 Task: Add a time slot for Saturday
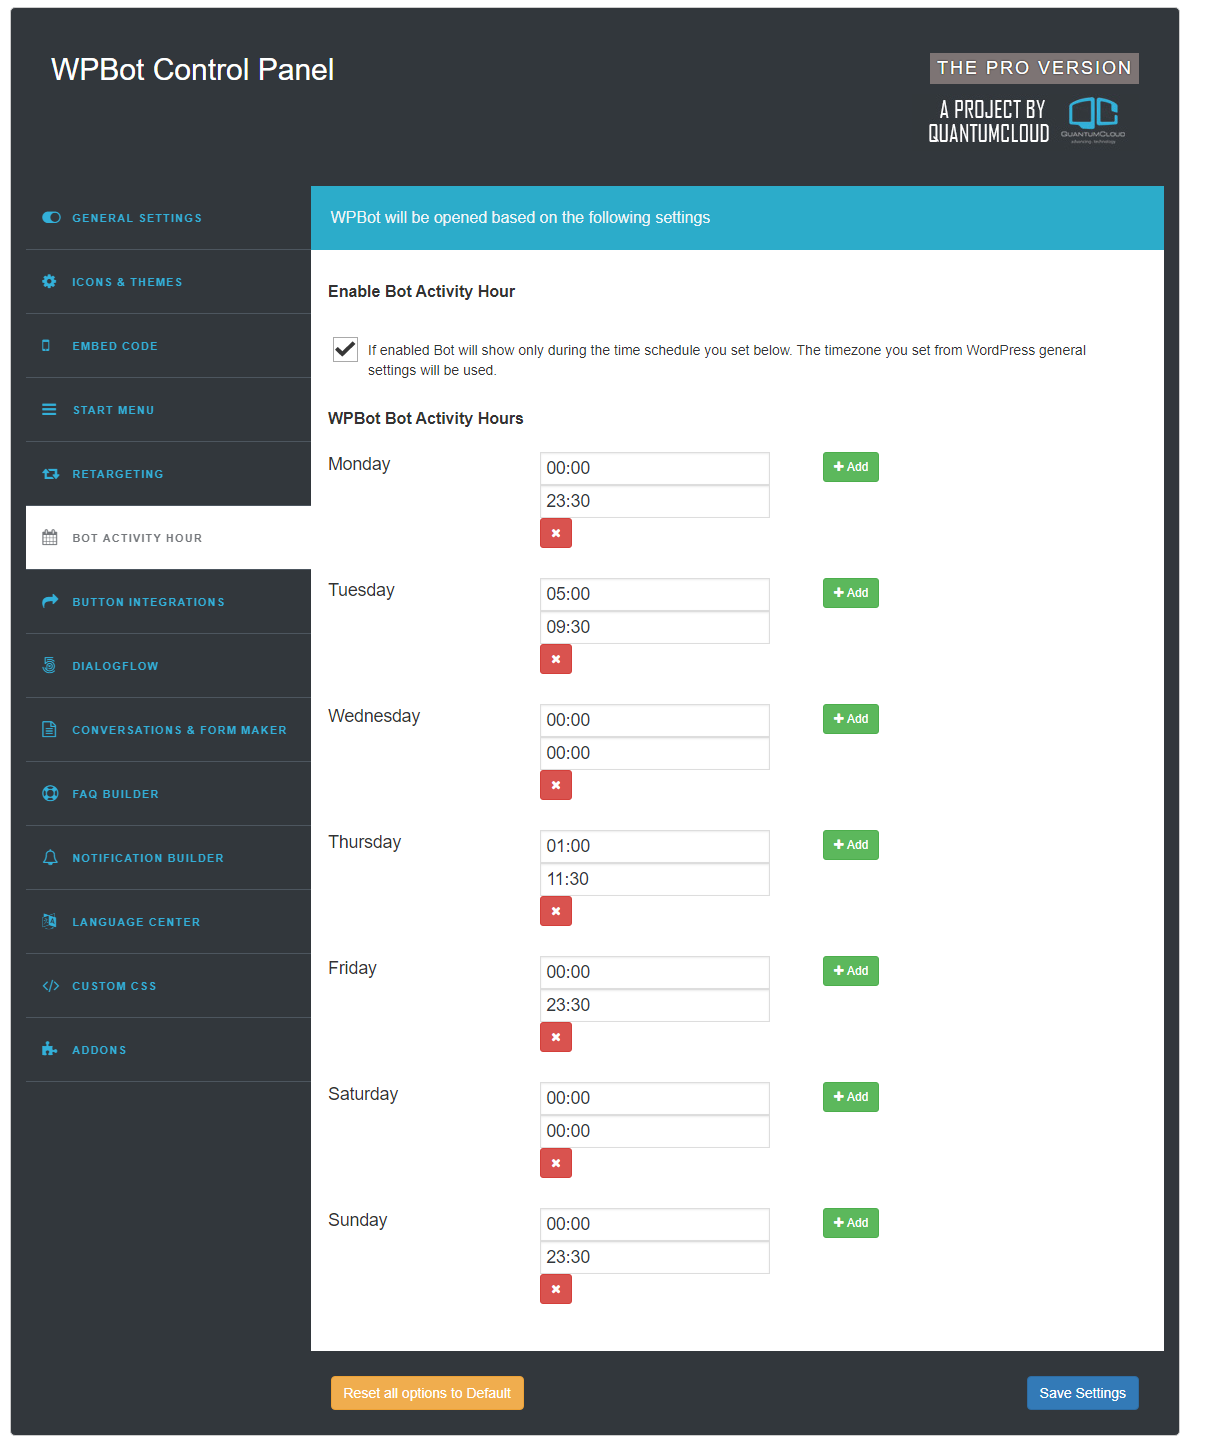click(x=851, y=1097)
